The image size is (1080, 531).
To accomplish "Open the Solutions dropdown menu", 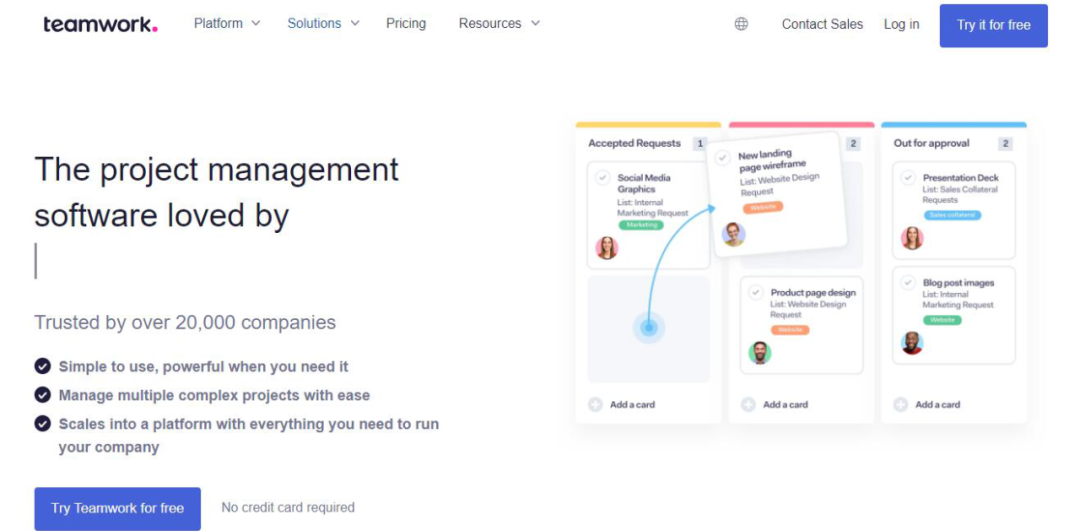I will pos(323,23).
